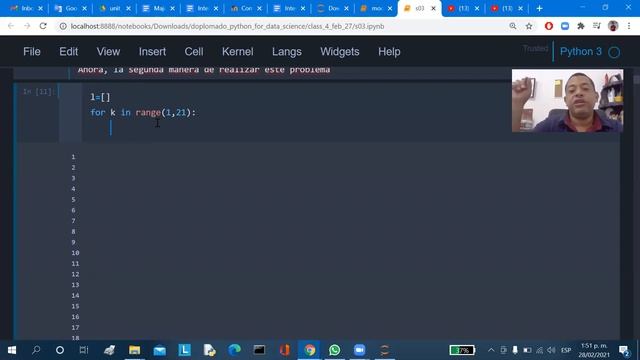Open Cortana from the taskbar
The width and height of the screenshot is (640, 360).
(x=60, y=350)
